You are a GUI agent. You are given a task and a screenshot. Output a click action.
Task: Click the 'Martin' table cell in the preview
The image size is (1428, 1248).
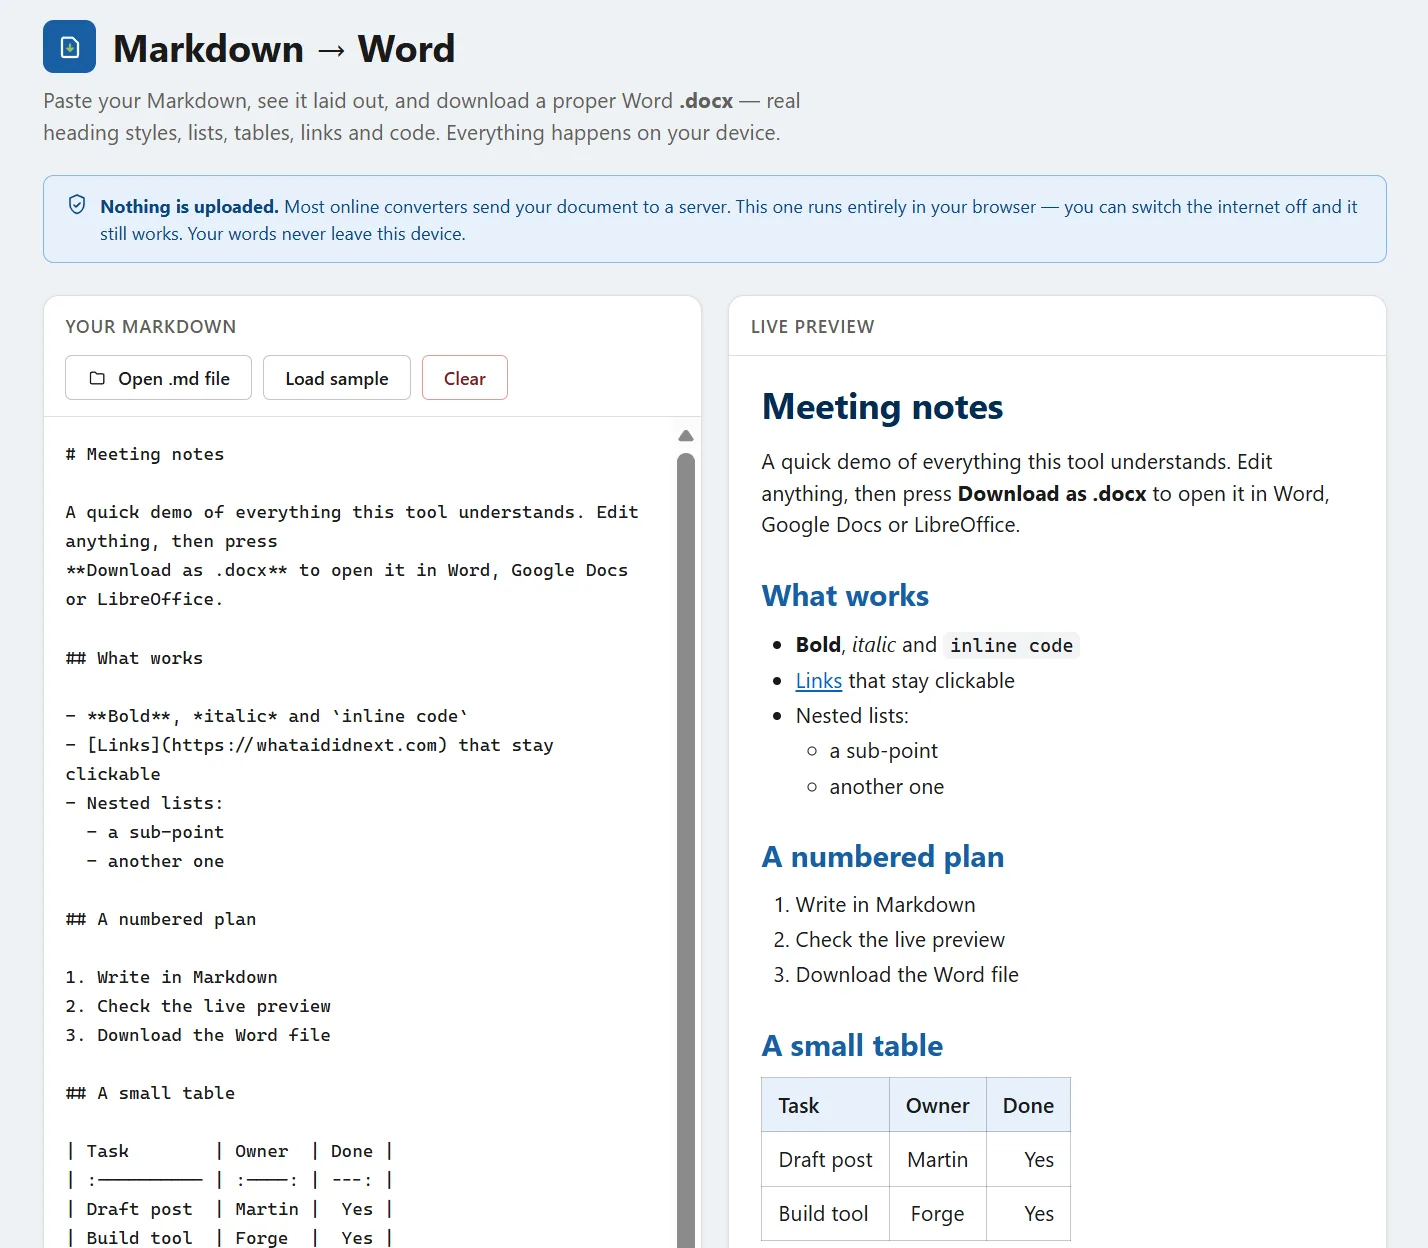[x=938, y=1159]
